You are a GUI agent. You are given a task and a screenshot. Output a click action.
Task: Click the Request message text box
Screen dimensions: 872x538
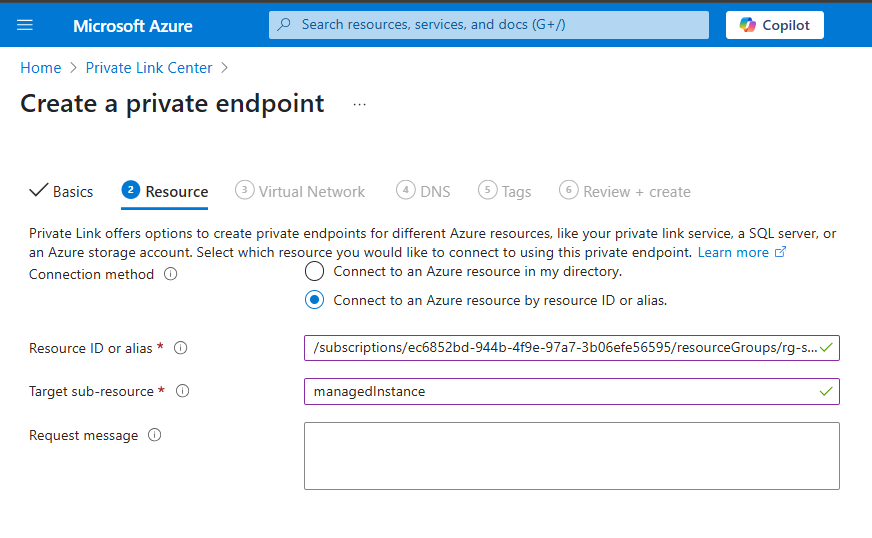click(572, 456)
